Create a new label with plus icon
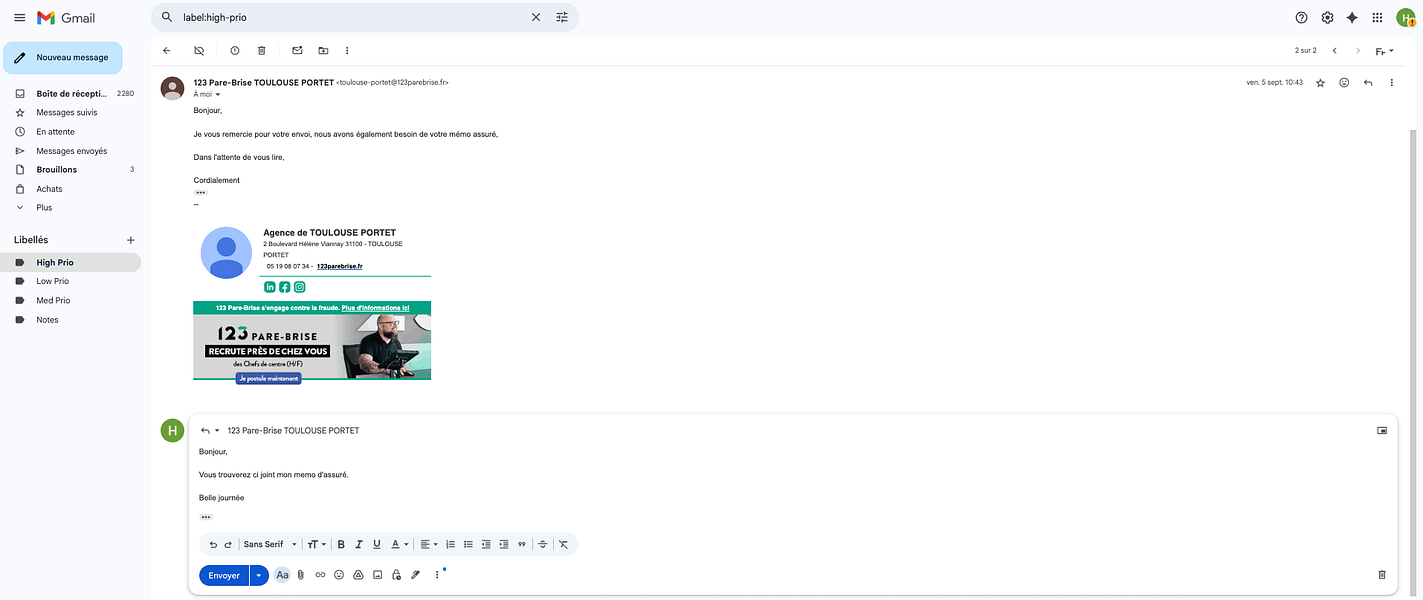The height and width of the screenshot is (600, 1423). [130, 240]
